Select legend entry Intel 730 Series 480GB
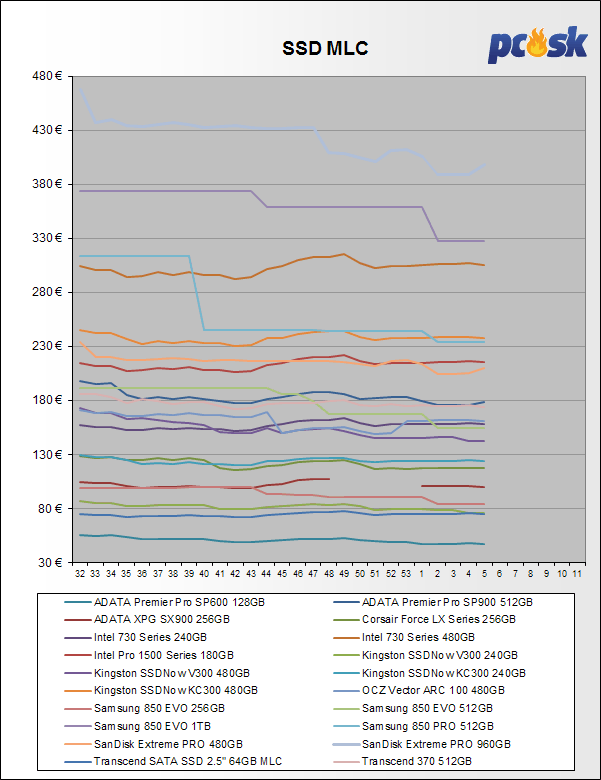Image resolution: width=601 pixels, height=780 pixels. (x=403, y=637)
